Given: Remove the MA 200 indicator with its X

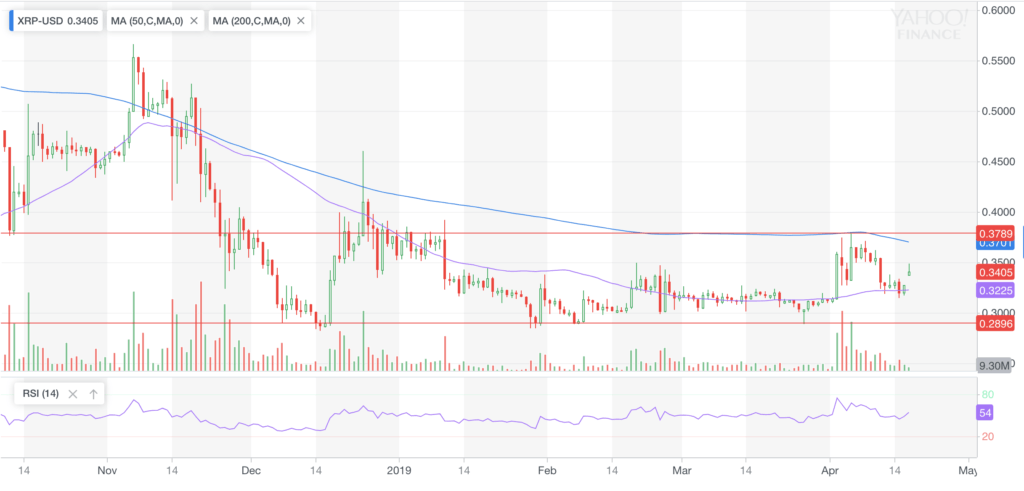Looking at the screenshot, I should click(300, 20).
